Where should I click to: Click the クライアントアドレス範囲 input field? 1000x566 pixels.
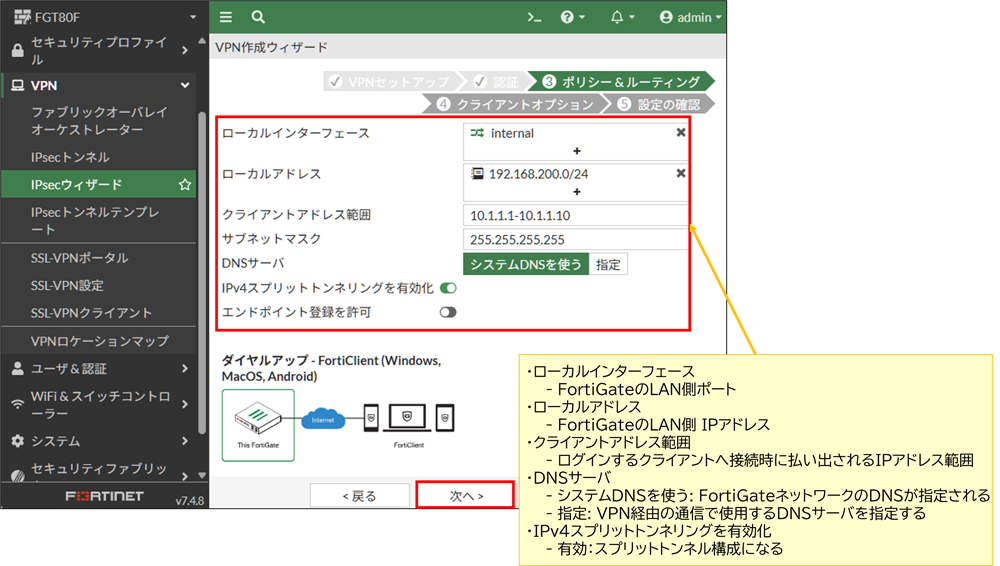575,215
